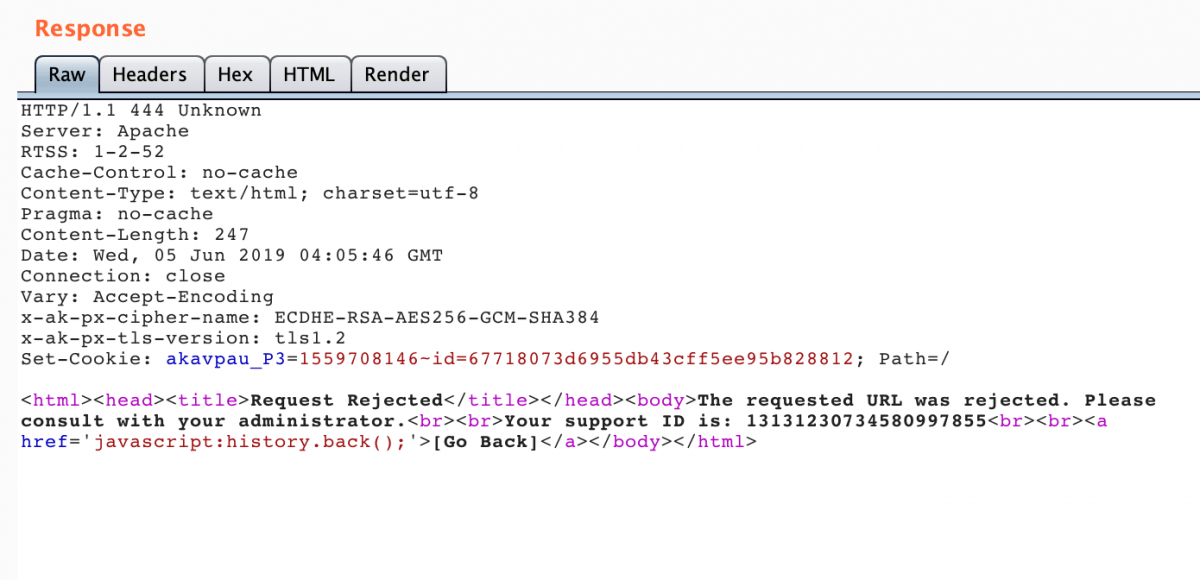This screenshot has height=580, width=1200.
Task: Click the Vary: Accept-Encoding header
Action: coord(146,296)
